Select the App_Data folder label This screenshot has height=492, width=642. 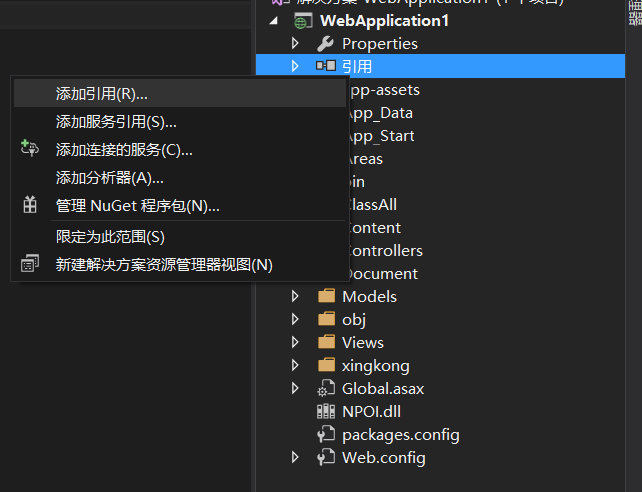coord(380,113)
